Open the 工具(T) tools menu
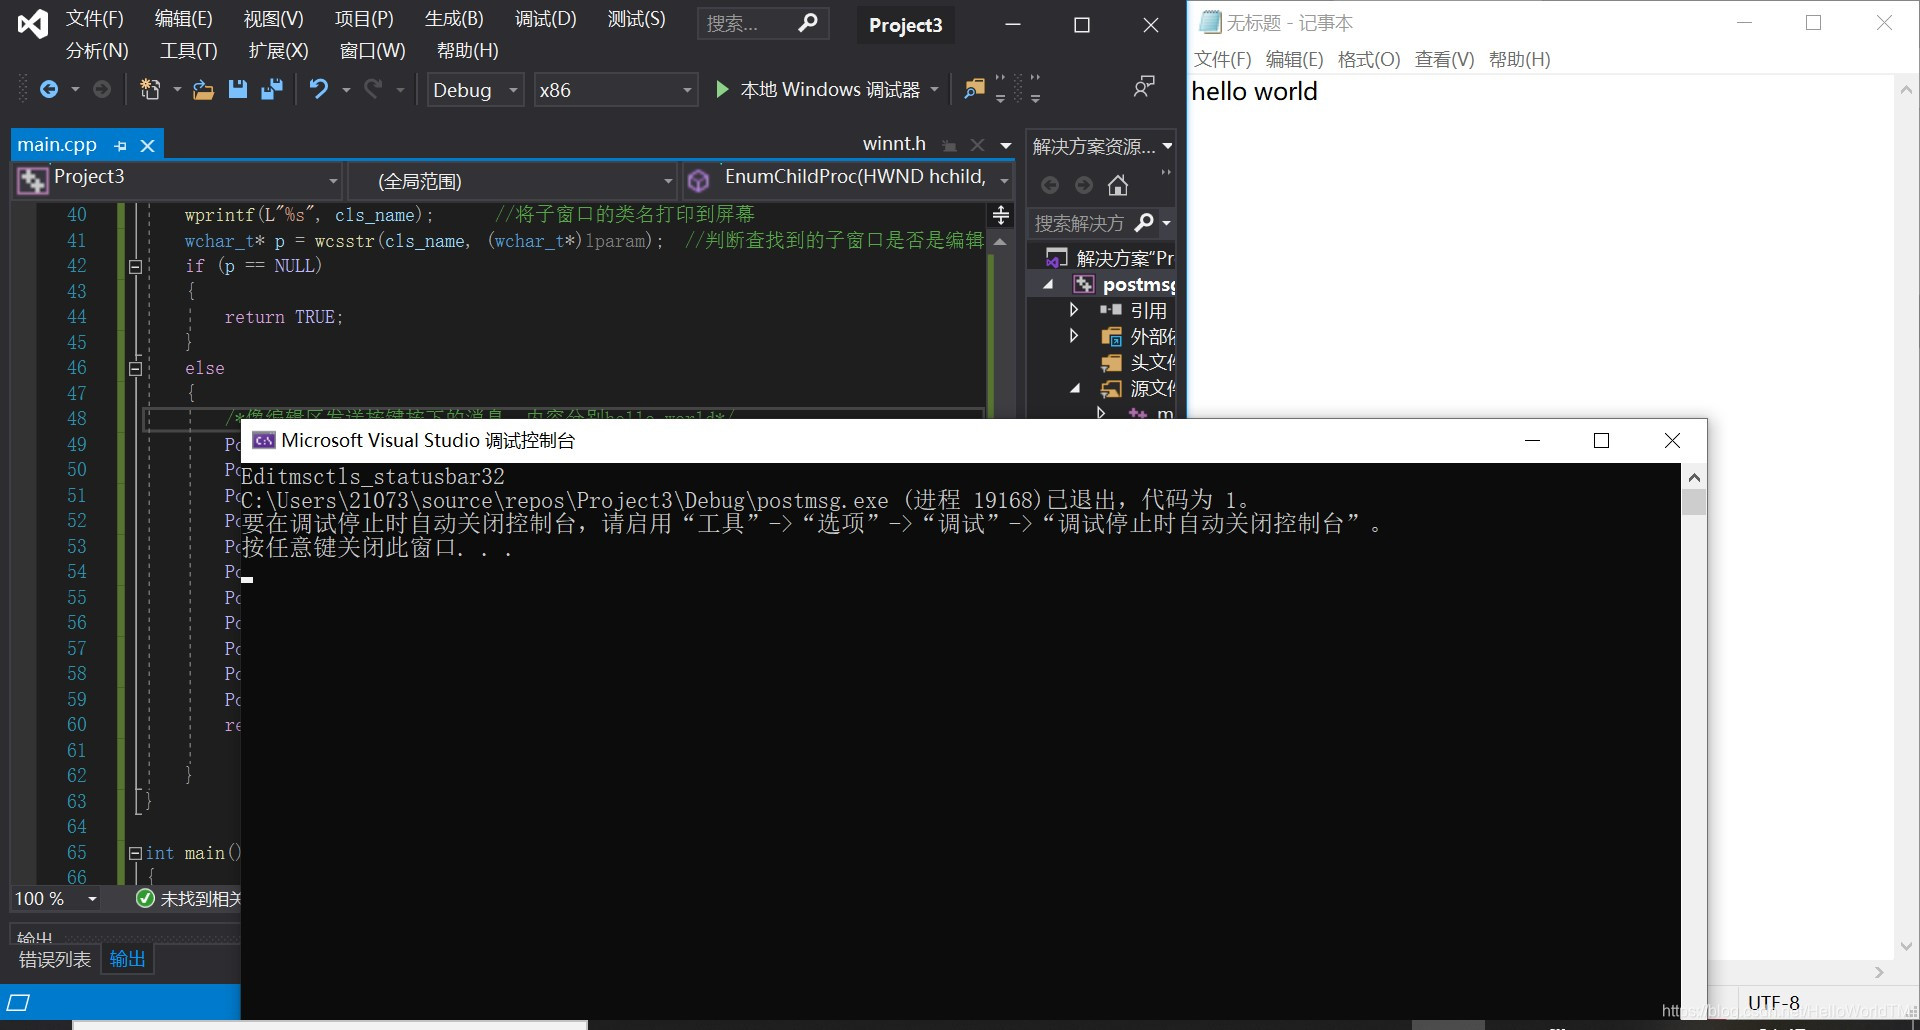The width and height of the screenshot is (1920, 1030). pyautogui.click(x=189, y=50)
